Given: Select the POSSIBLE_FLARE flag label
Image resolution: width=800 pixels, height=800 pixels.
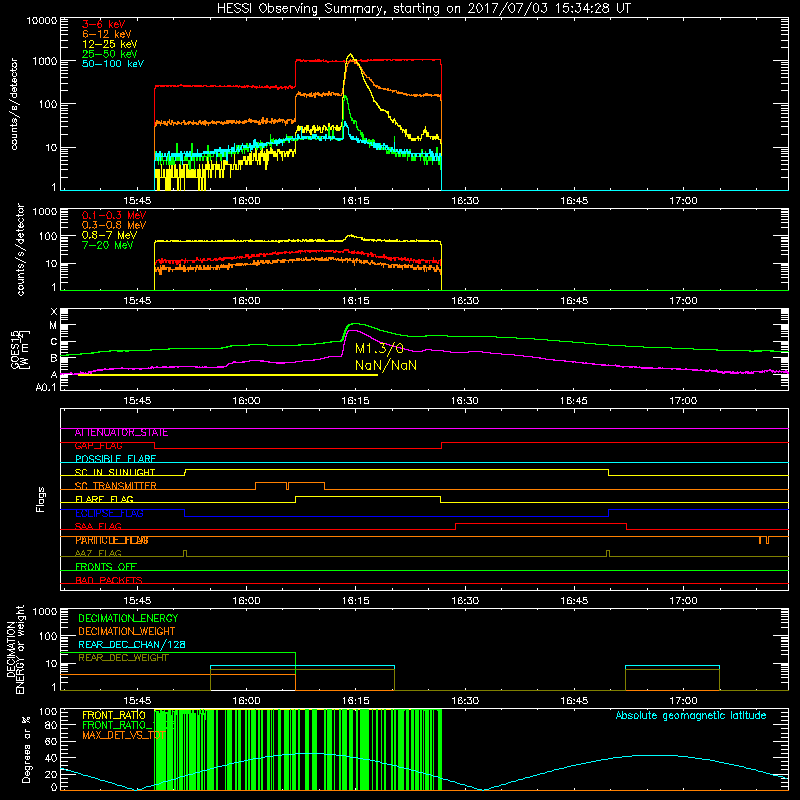Looking at the screenshot, I should tap(115, 459).
